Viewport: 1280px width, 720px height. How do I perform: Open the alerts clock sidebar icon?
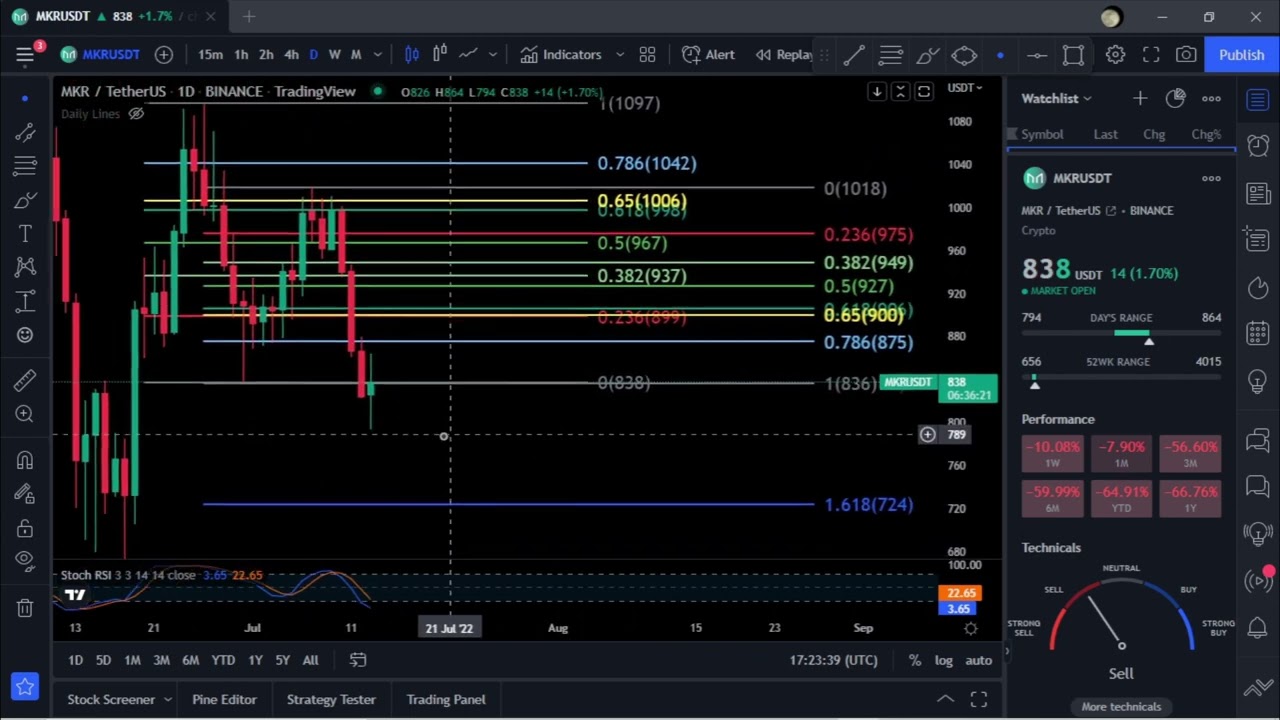pyautogui.click(x=1258, y=146)
